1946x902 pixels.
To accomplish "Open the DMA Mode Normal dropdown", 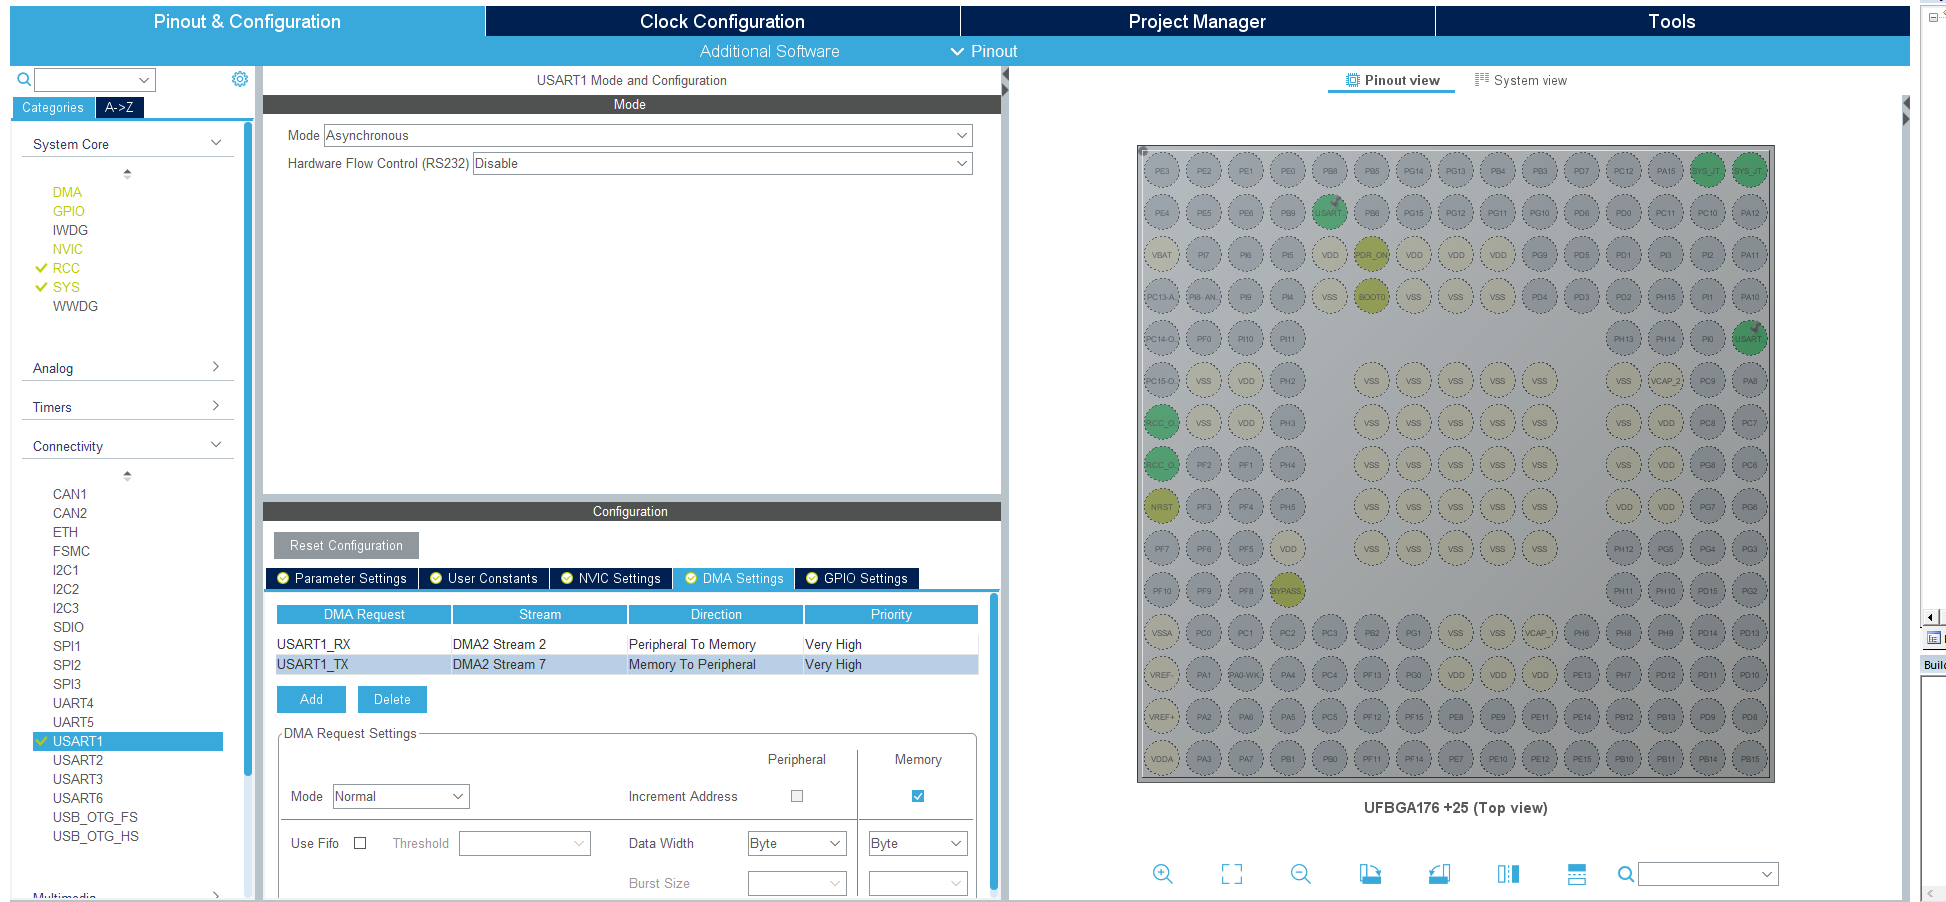I will click(401, 797).
